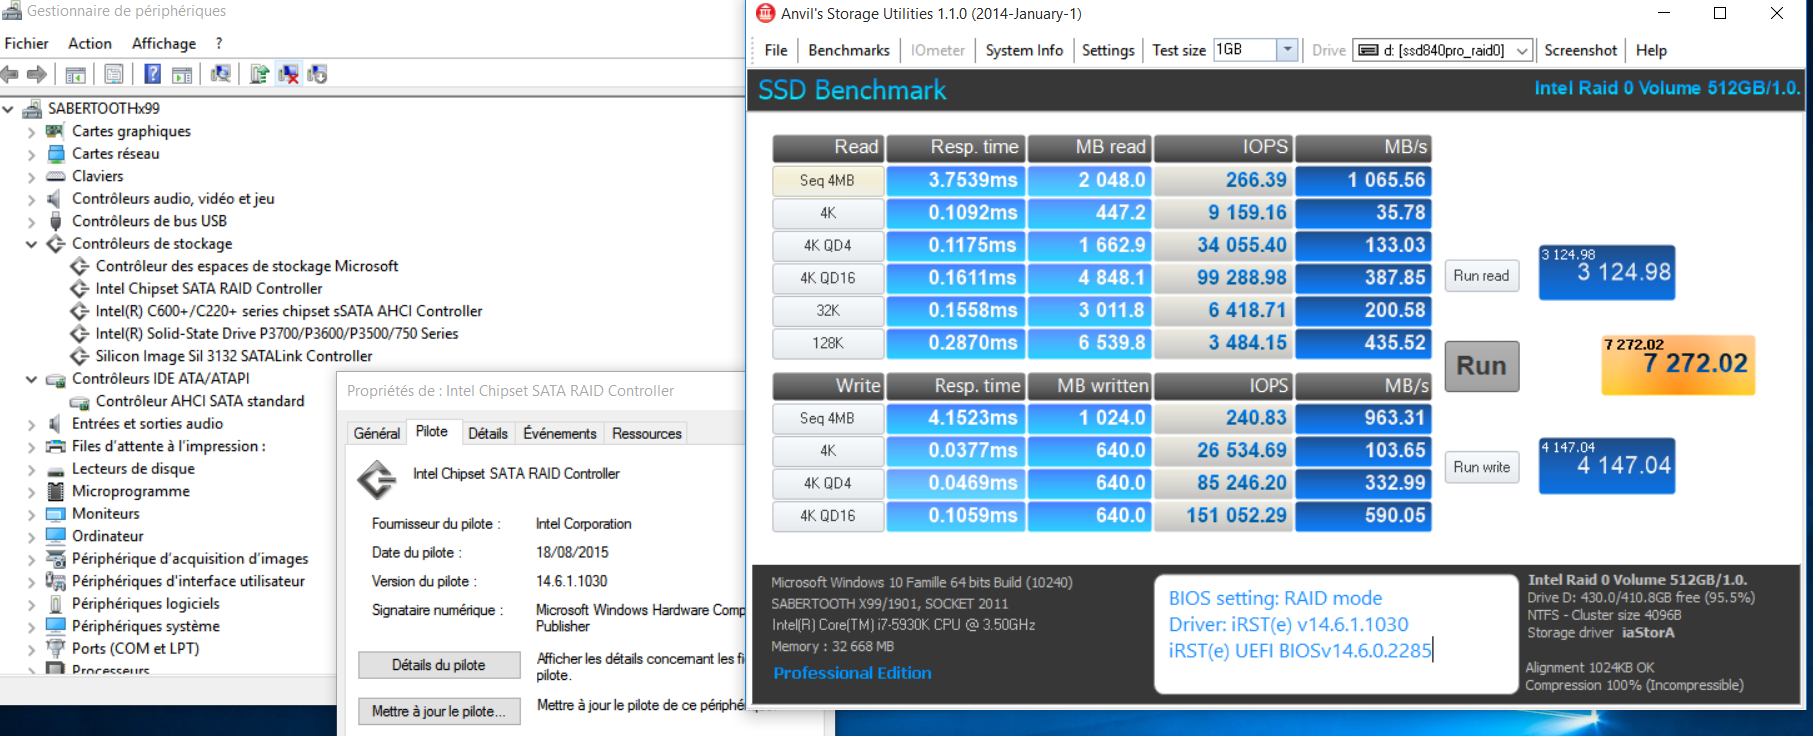Click the Screenshot button in Anvil's
1813x736 pixels.
(x=1580, y=50)
